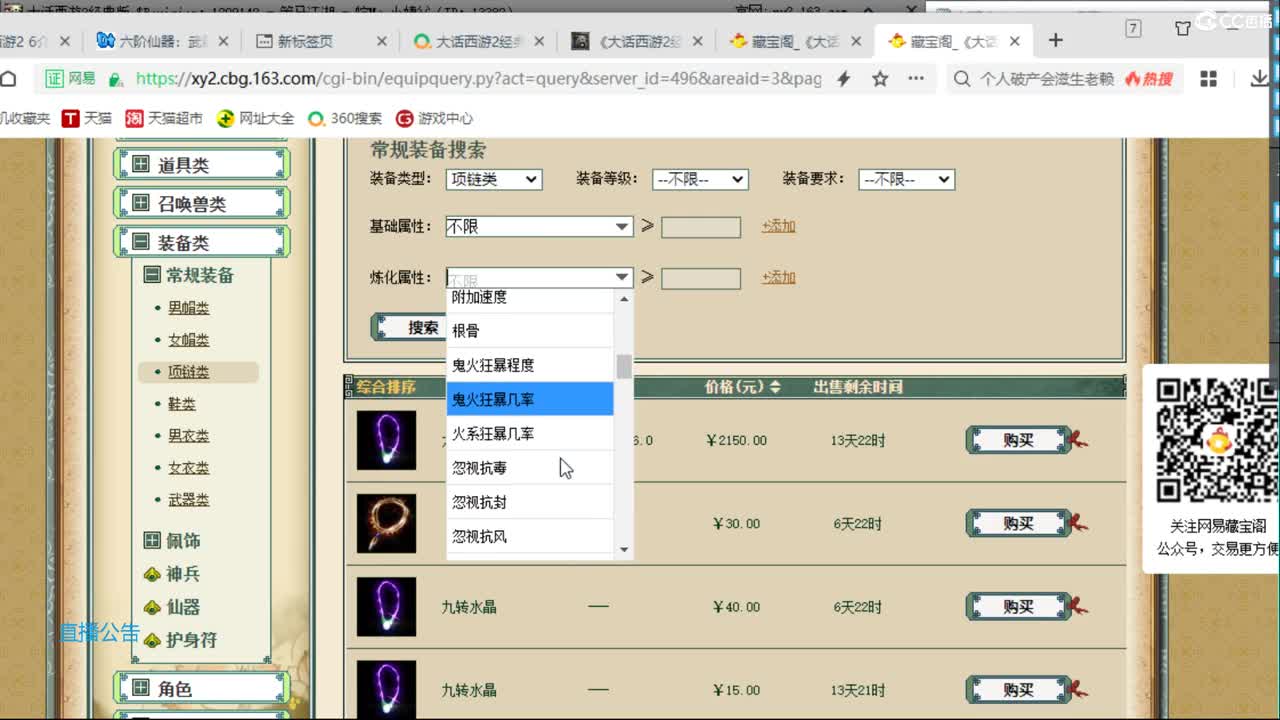Open the 装备要求 dropdown
The width and height of the screenshot is (1280, 720).
(x=906, y=179)
